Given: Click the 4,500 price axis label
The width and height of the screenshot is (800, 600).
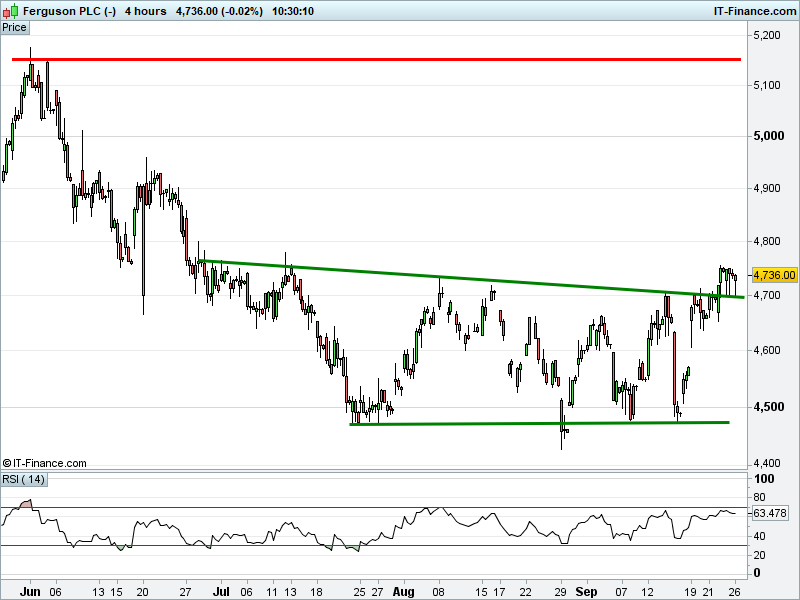Looking at the screenshot, I should pos(768,407).
